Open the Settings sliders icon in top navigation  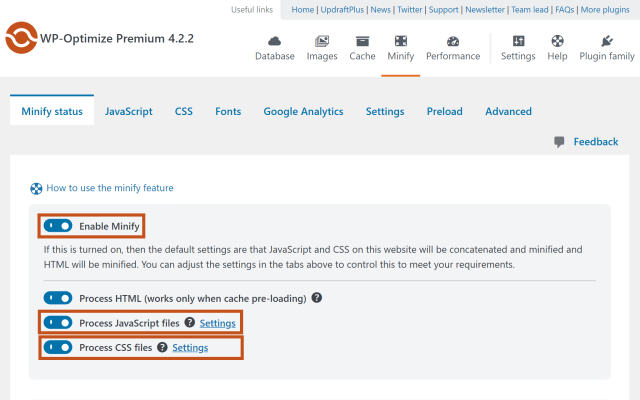click(x=518, y=41)
